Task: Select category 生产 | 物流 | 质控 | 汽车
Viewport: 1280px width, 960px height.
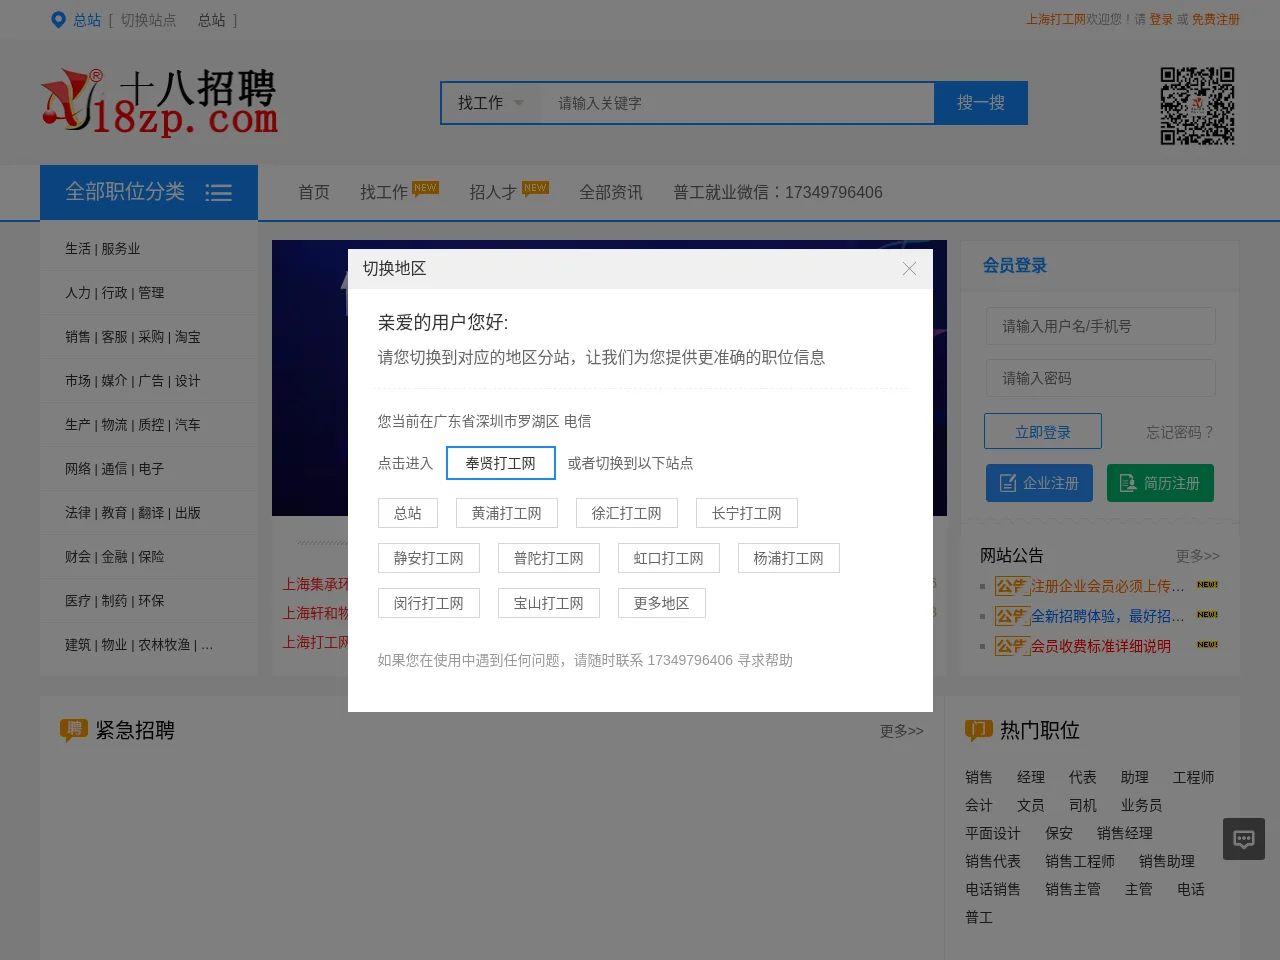Action: 133,424
